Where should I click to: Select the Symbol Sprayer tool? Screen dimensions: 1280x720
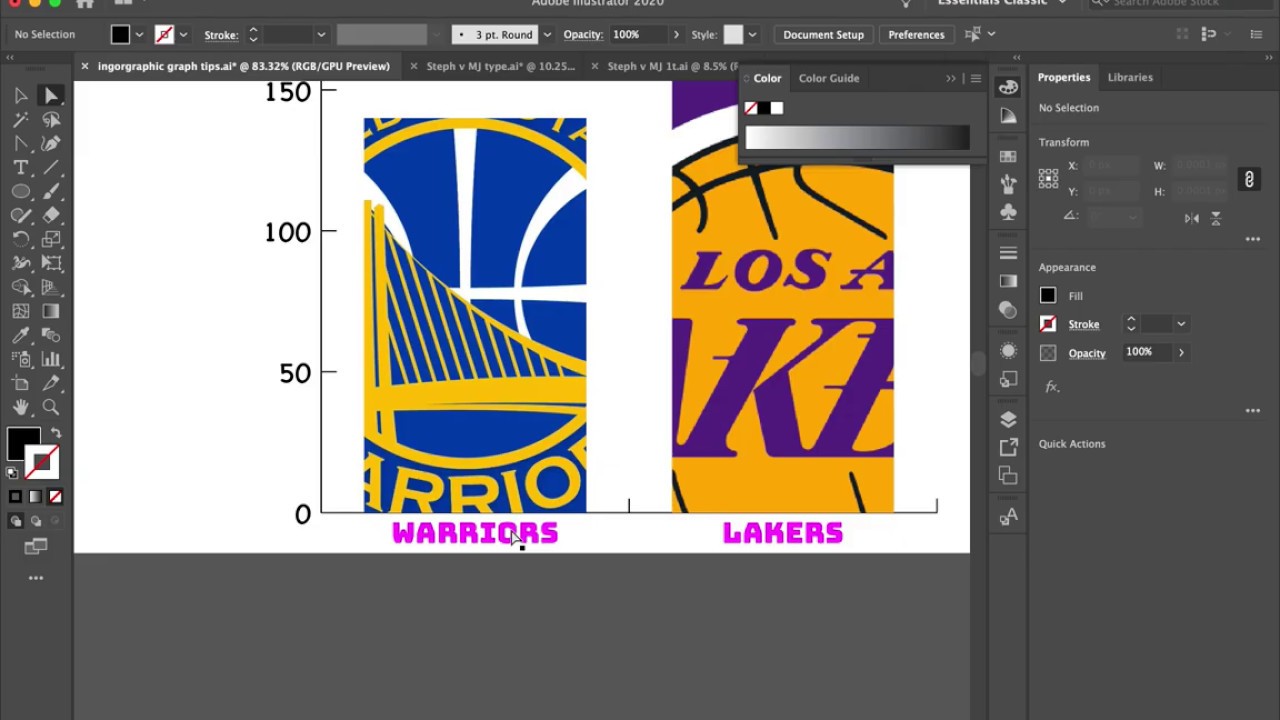21,359
